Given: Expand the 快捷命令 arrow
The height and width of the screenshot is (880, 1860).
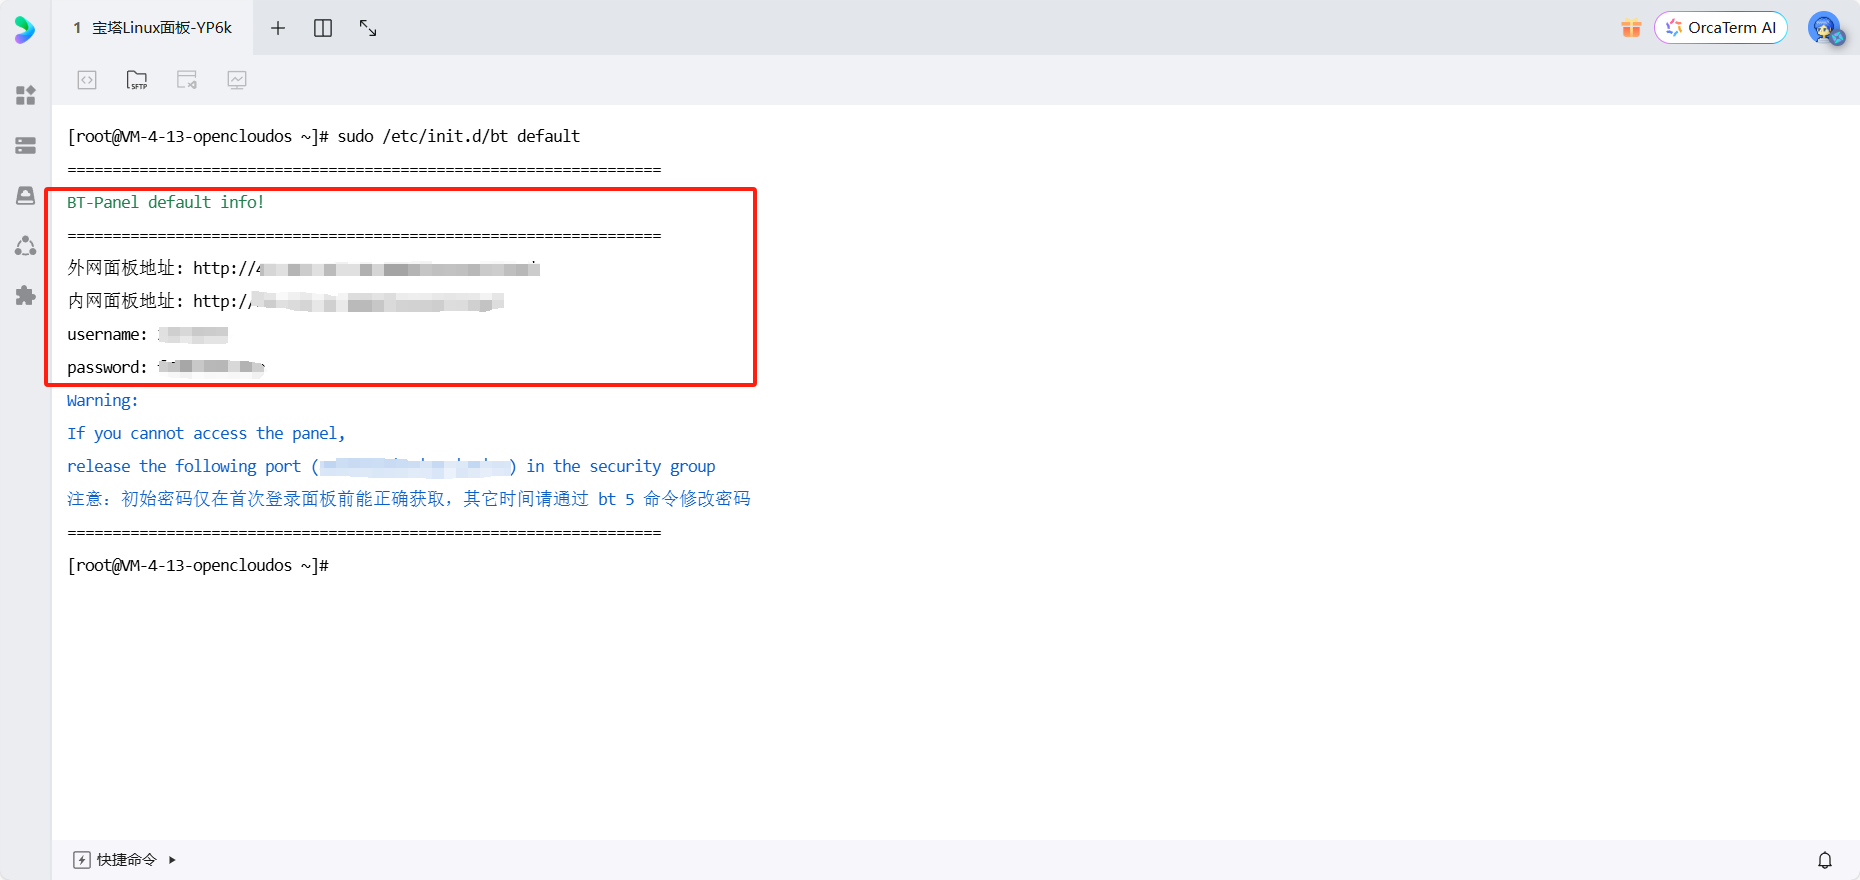Looking at the screenshot, I should click(172, 860).
